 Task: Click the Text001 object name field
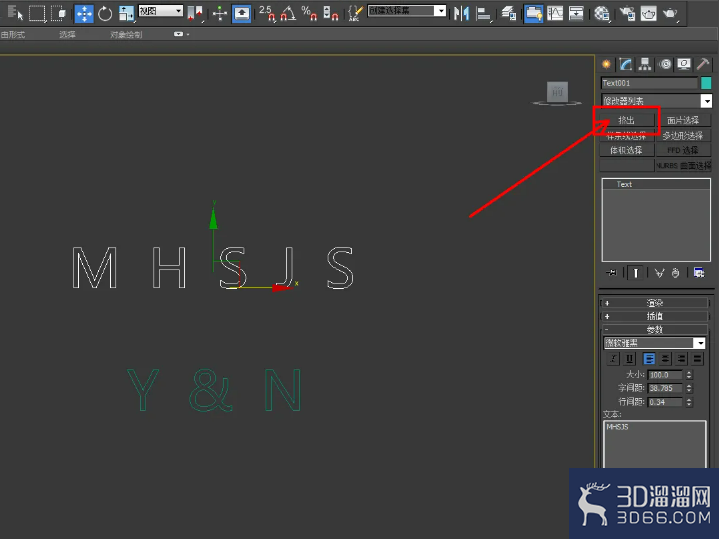pyautogui.click(x=649, y=83)
